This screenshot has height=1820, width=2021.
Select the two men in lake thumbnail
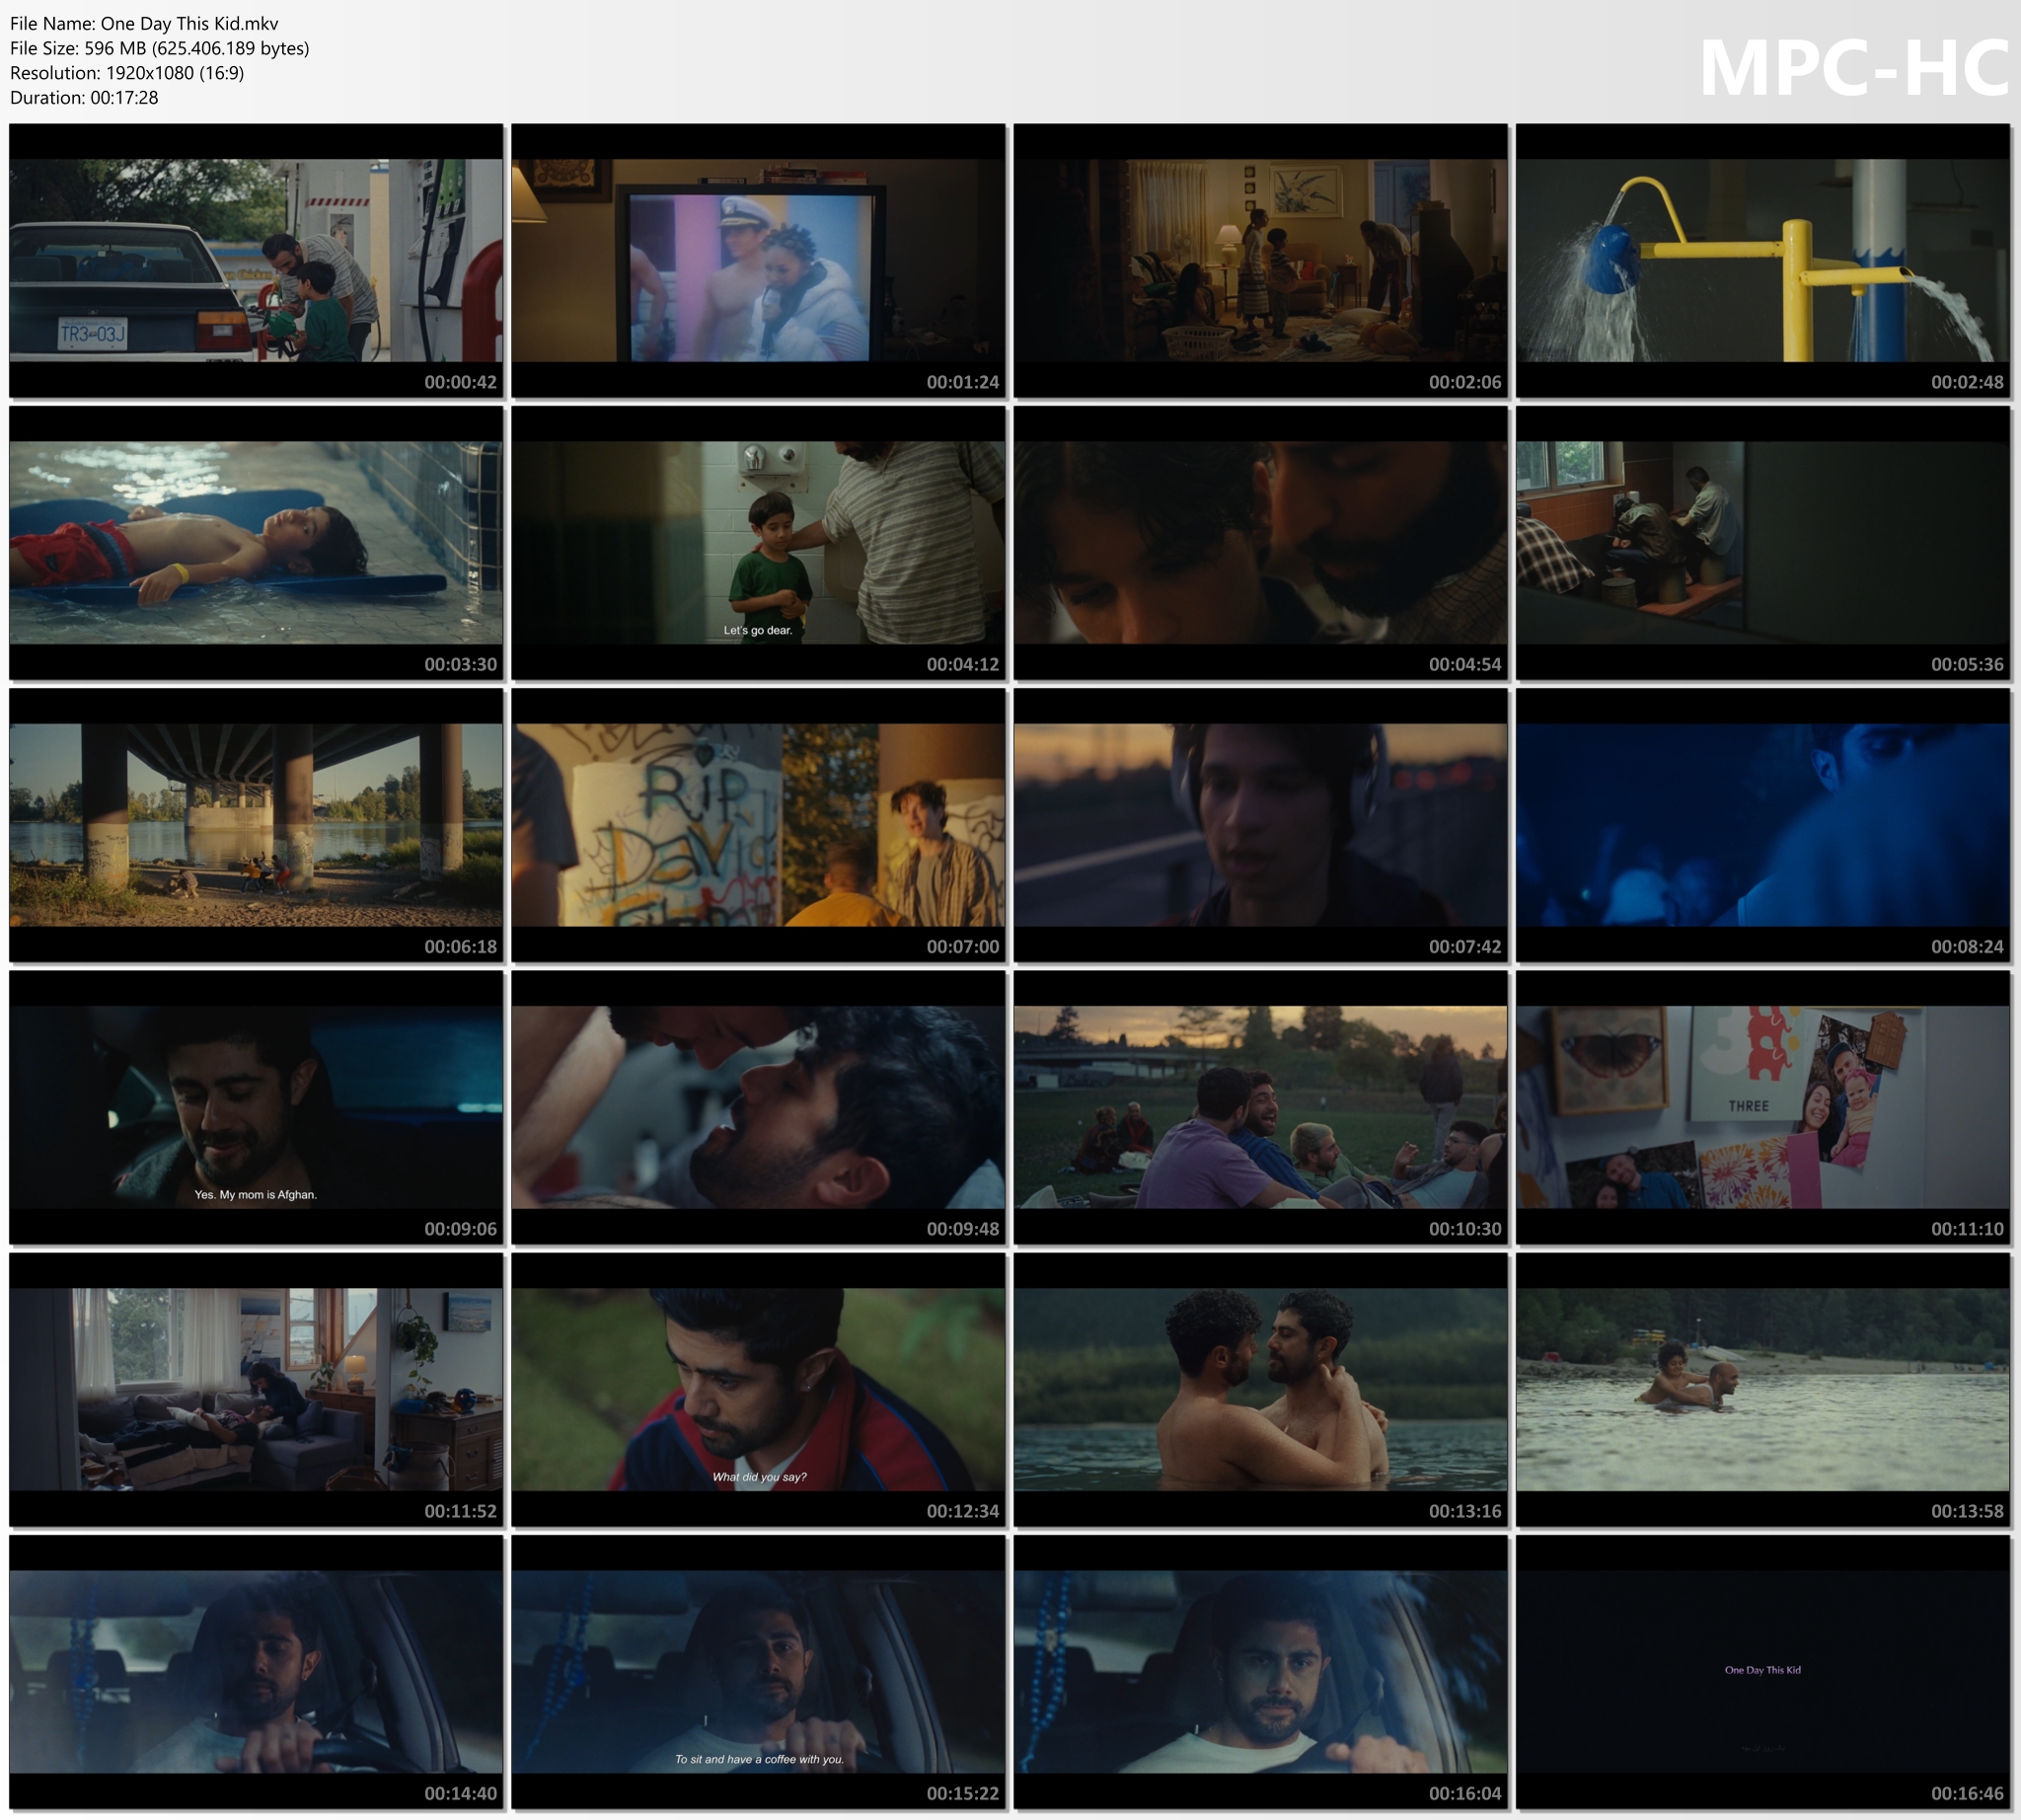point(1260,1388)
